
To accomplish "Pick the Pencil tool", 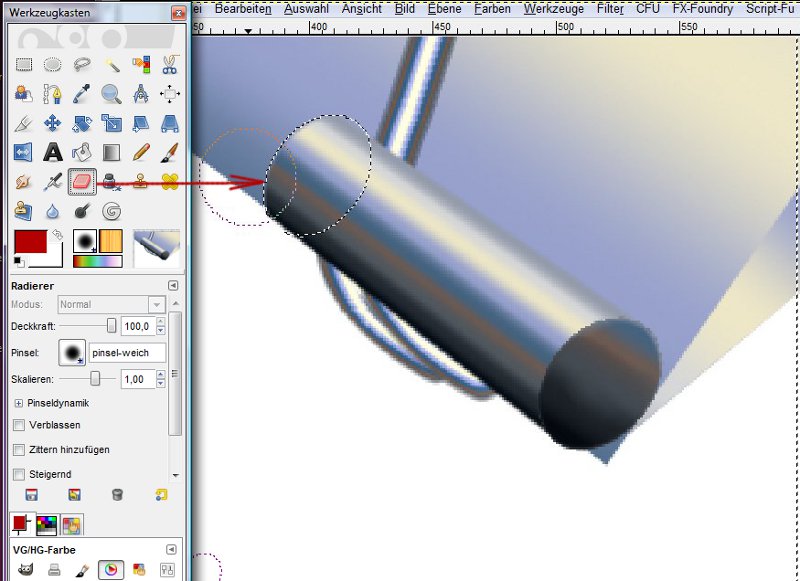I will (141, 153).
